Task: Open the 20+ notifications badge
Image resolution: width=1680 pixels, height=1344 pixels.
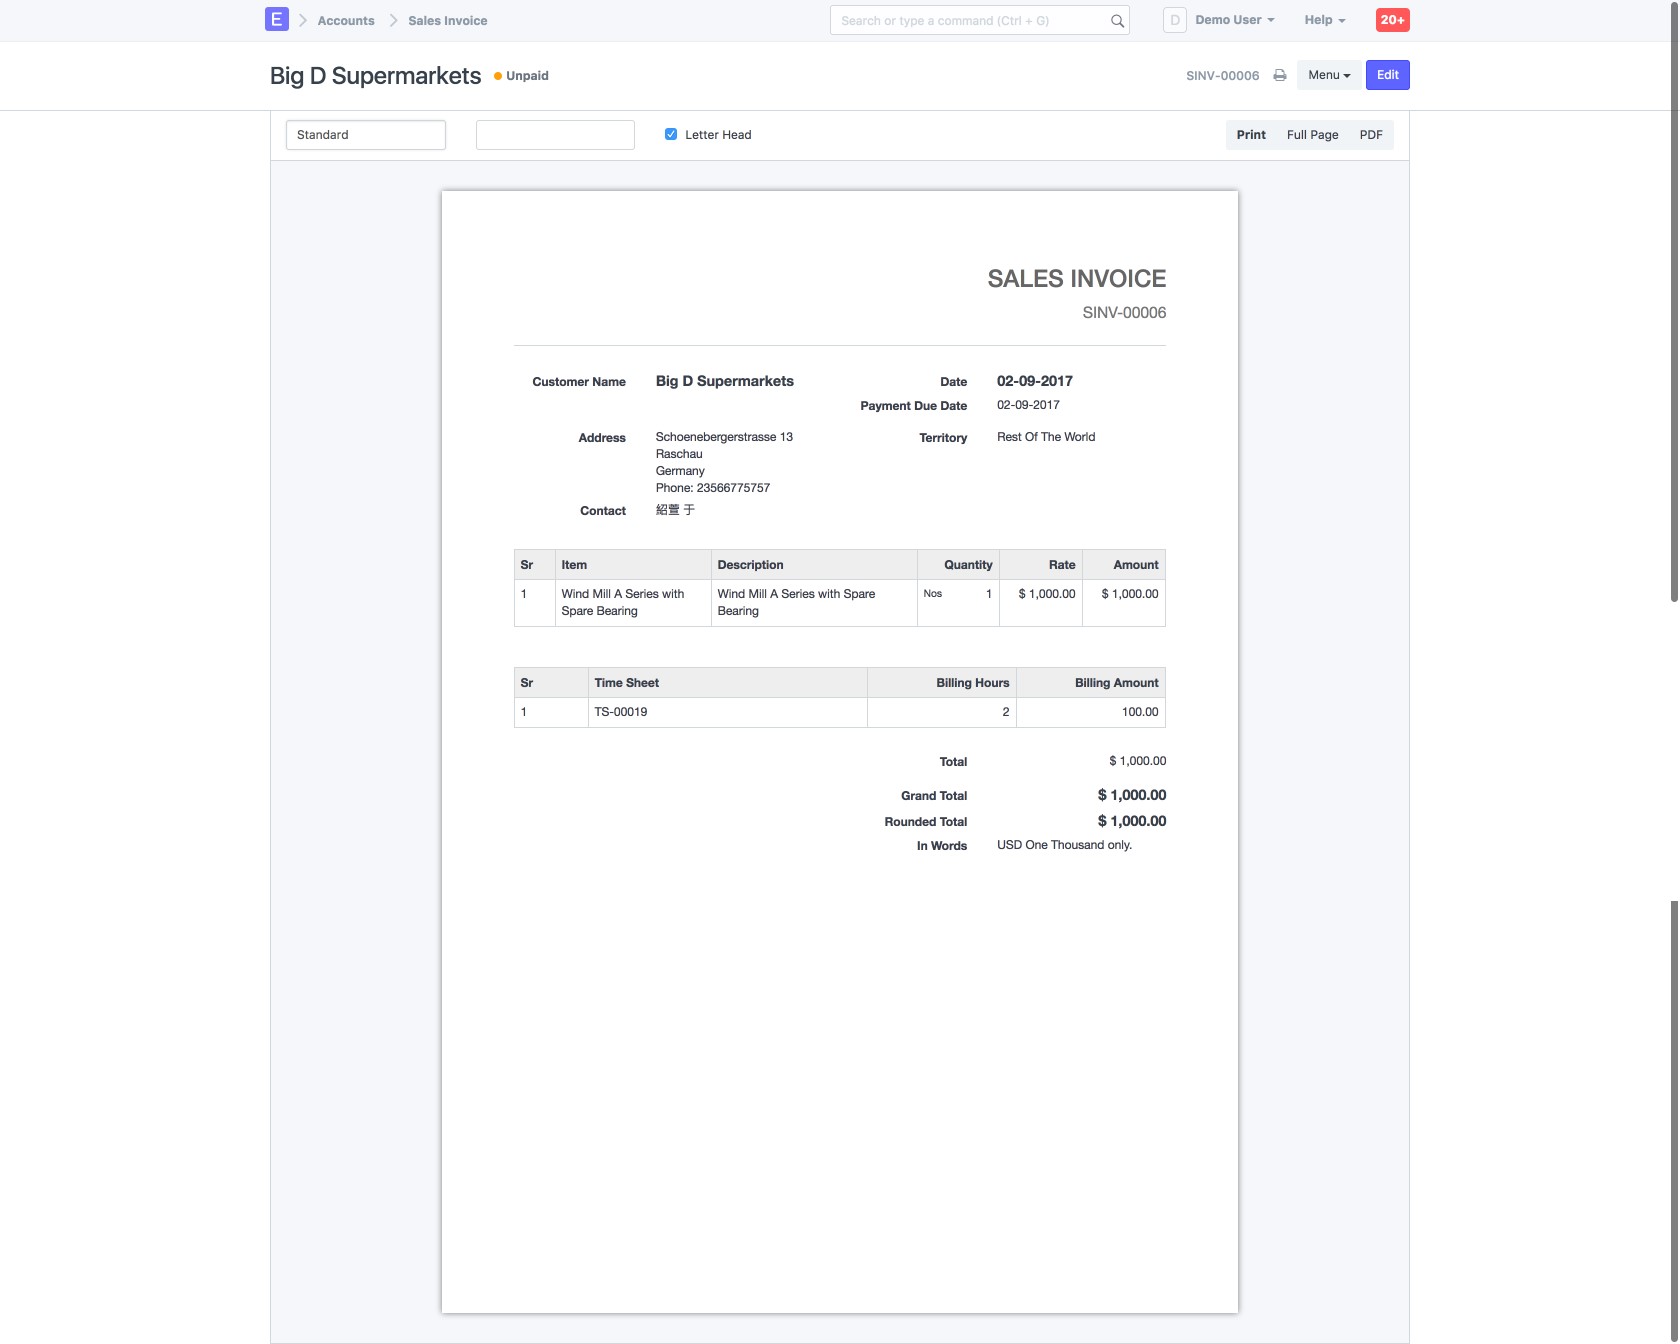Action: tap(1392, 20)
